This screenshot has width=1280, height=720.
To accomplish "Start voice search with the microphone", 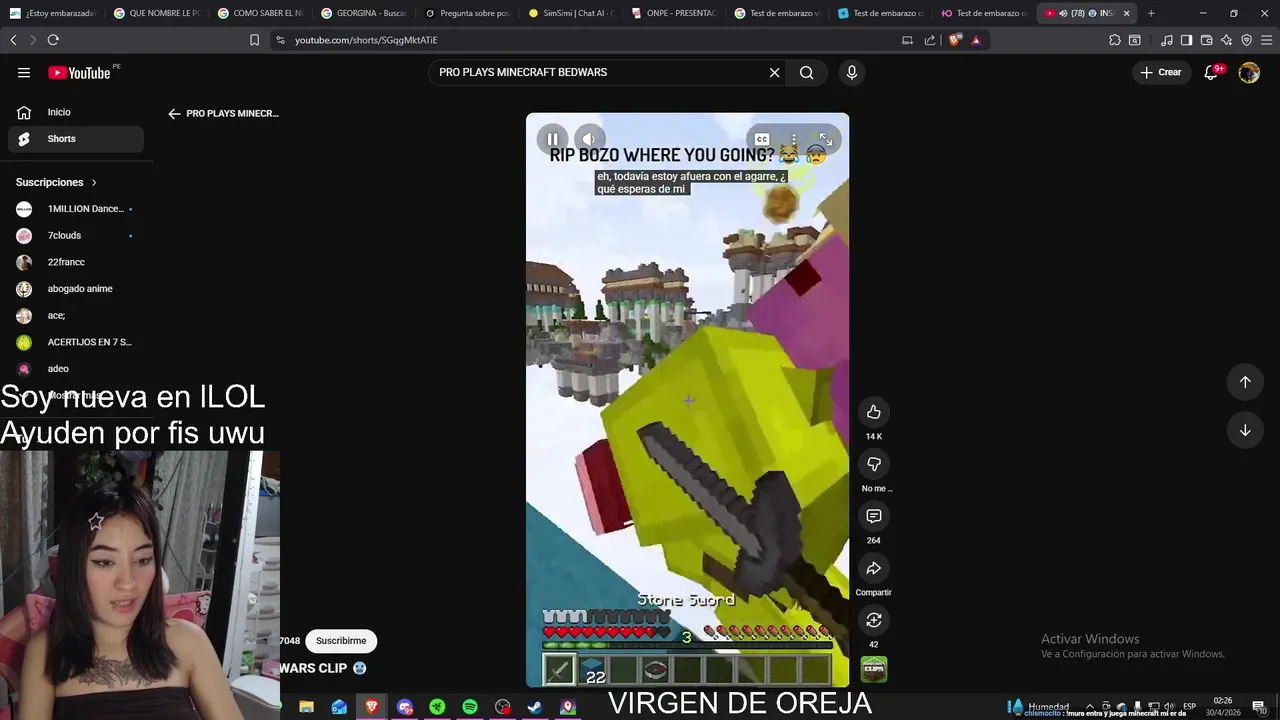I will click(x=851, y=72).
